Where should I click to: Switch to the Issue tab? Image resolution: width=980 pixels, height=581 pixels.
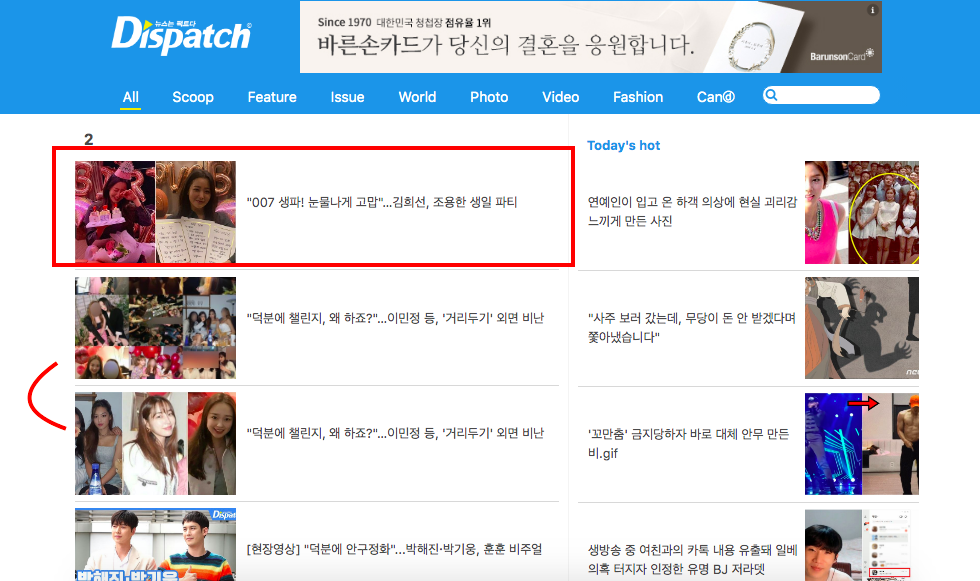[x=348, y=97]
